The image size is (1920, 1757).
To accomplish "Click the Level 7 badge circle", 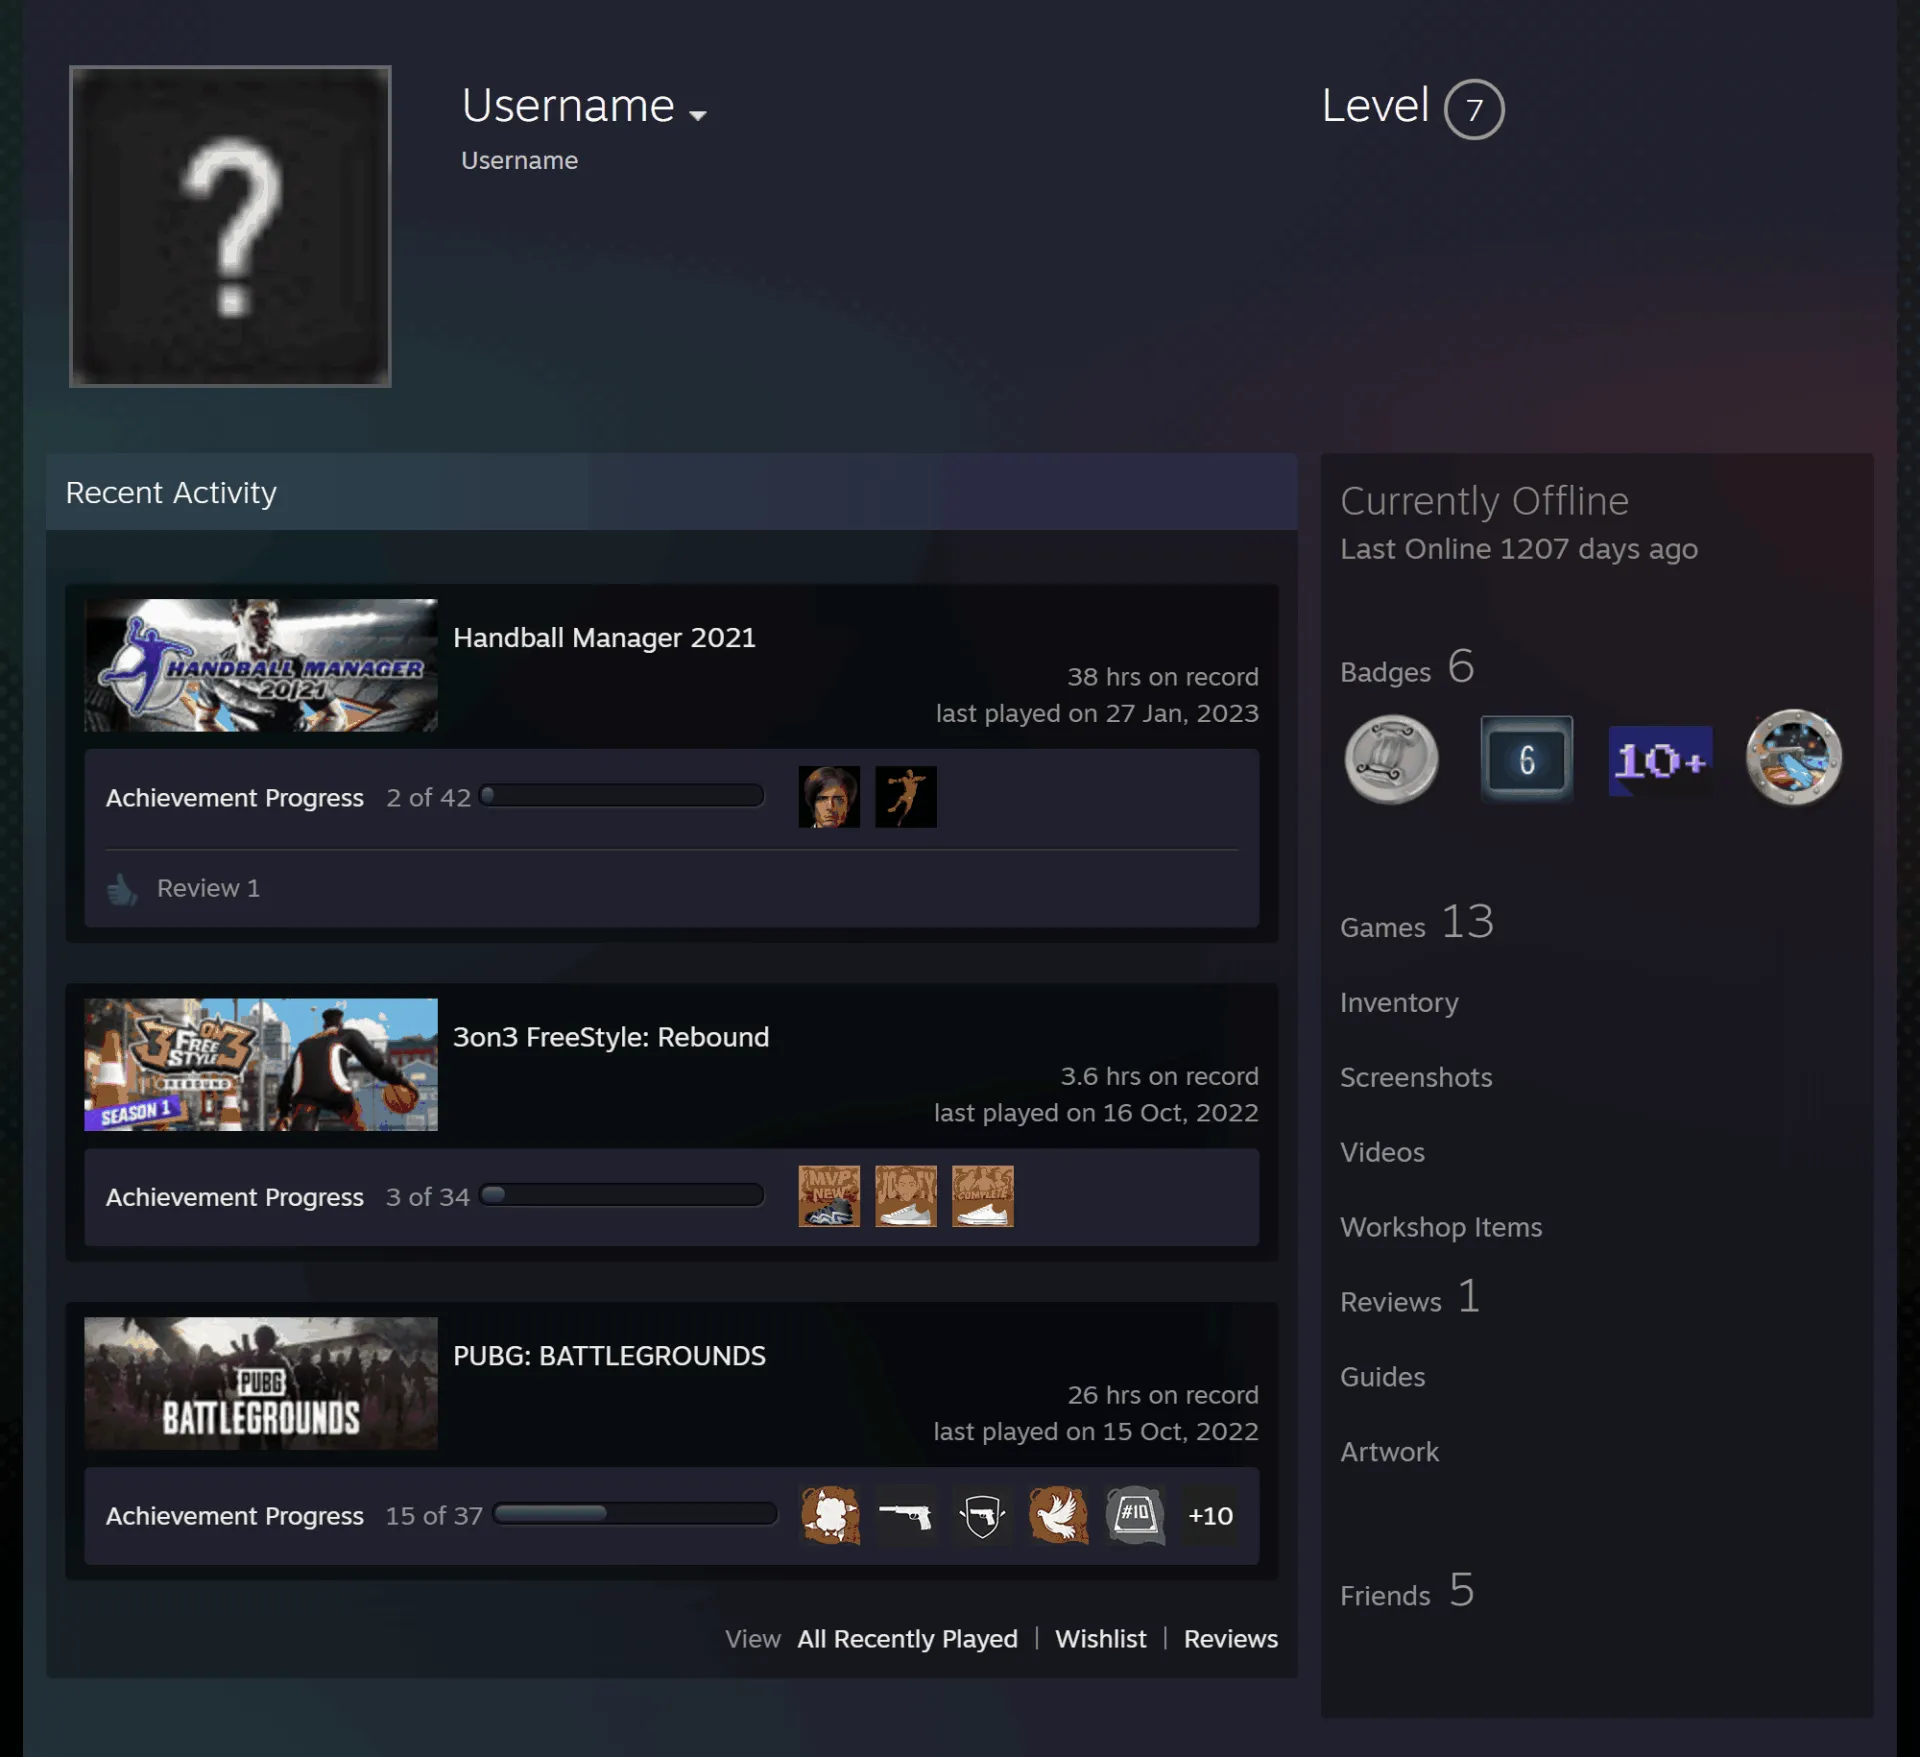I will pyautogui.click(x=1474, y=109).
